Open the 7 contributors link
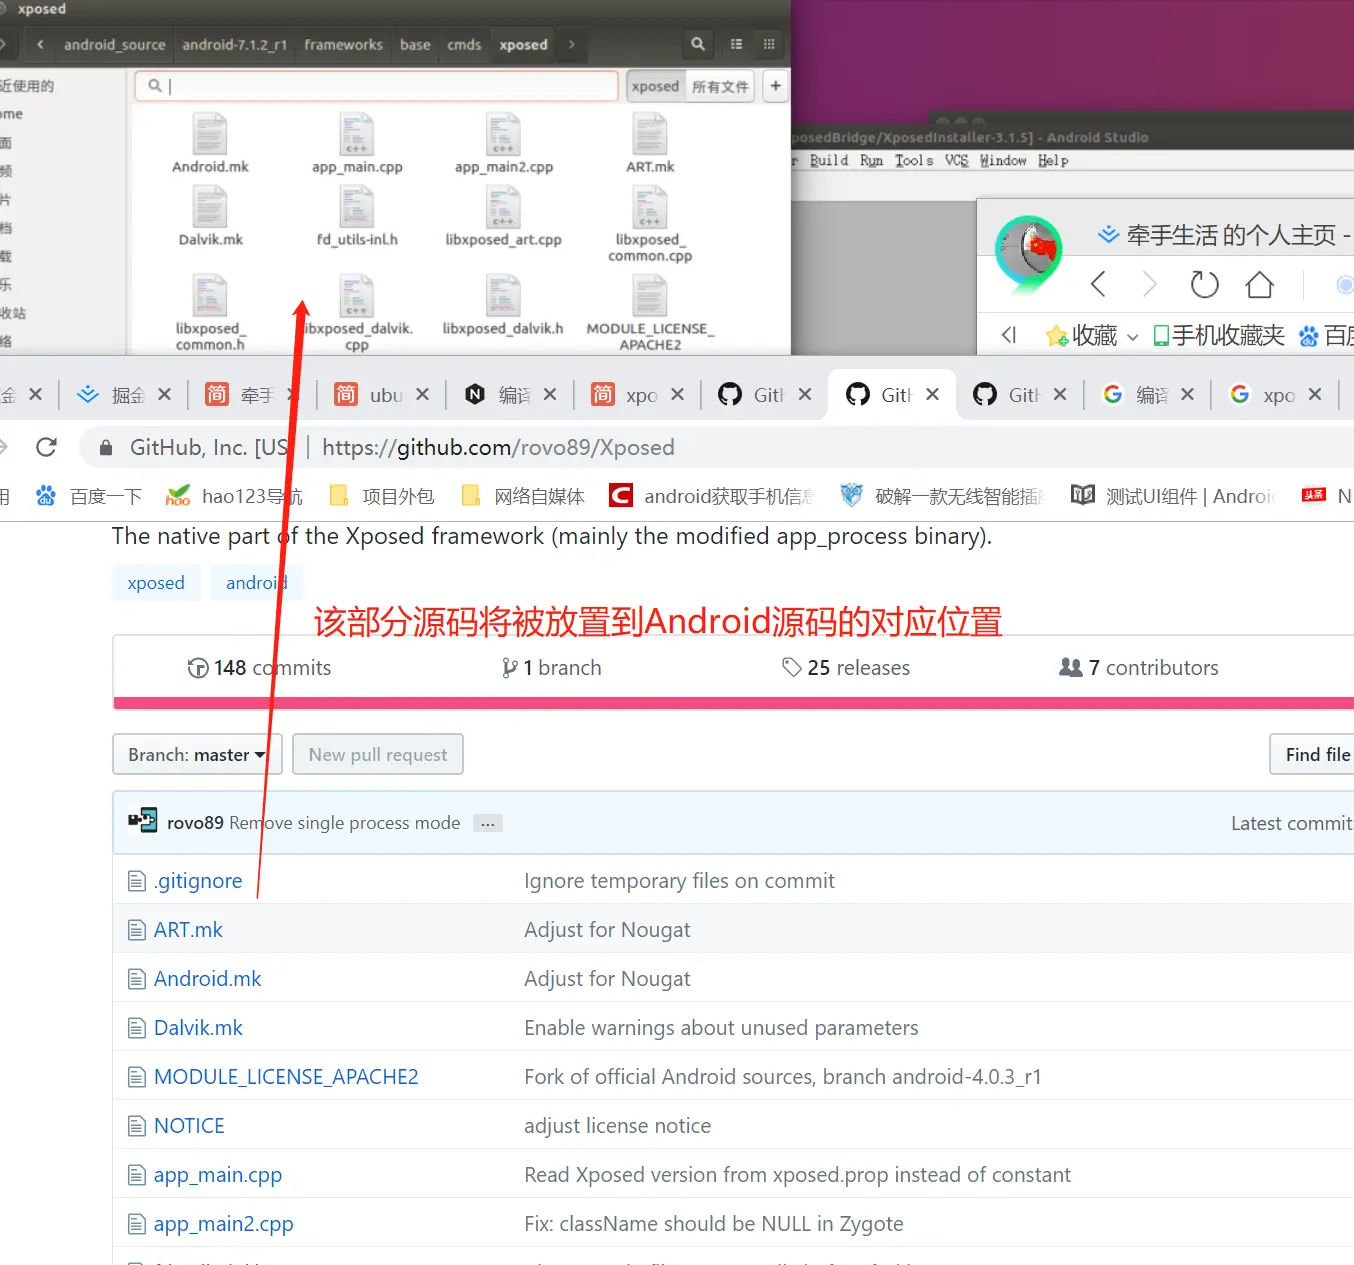Image resolution: width=1354 pixels, height=1265 pixels. 1139,668
